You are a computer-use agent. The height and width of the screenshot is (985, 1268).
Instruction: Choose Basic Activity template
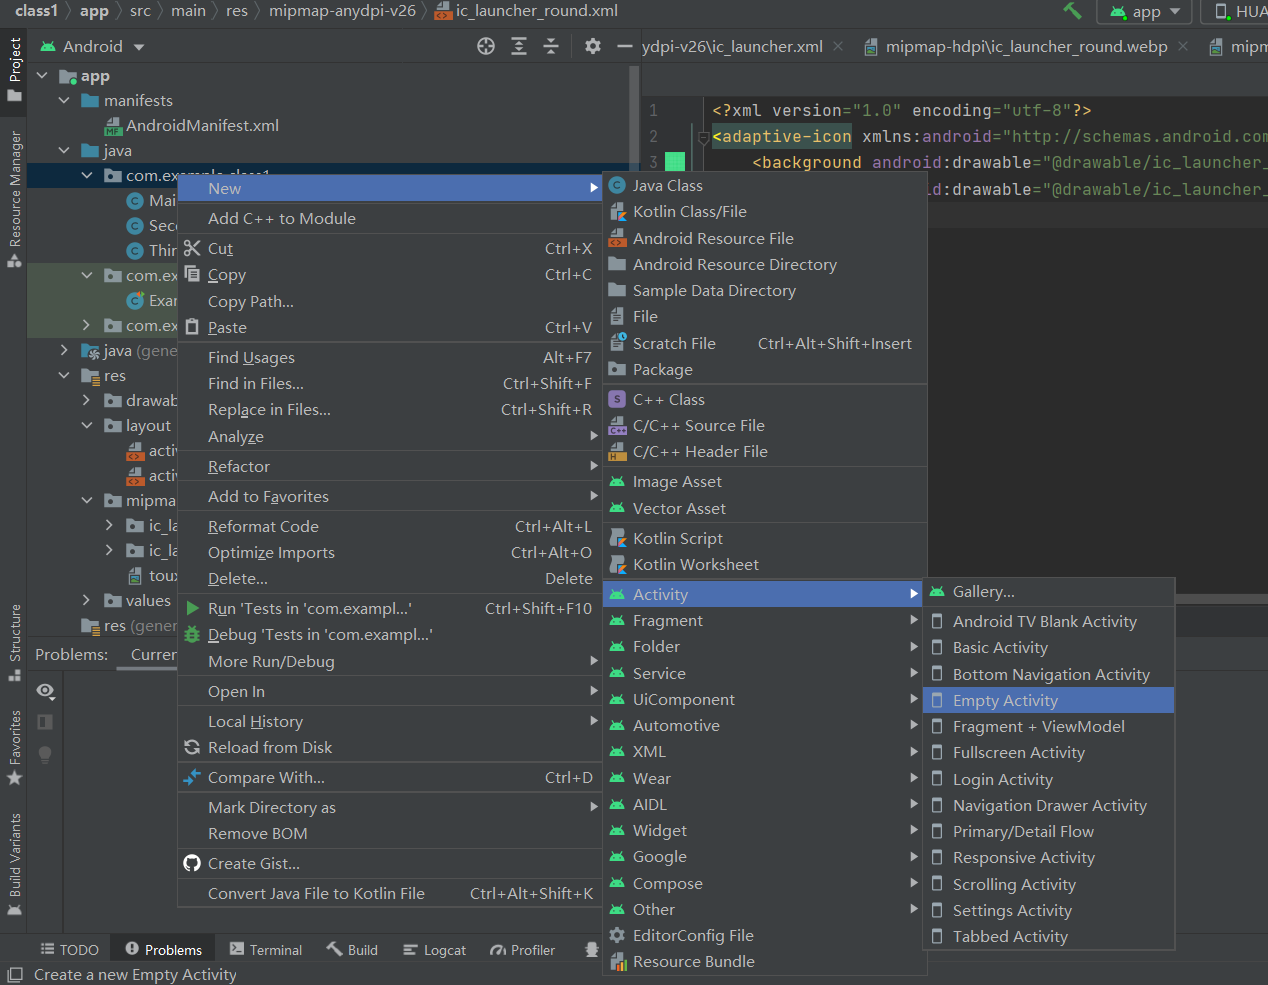click(1048, 648)
